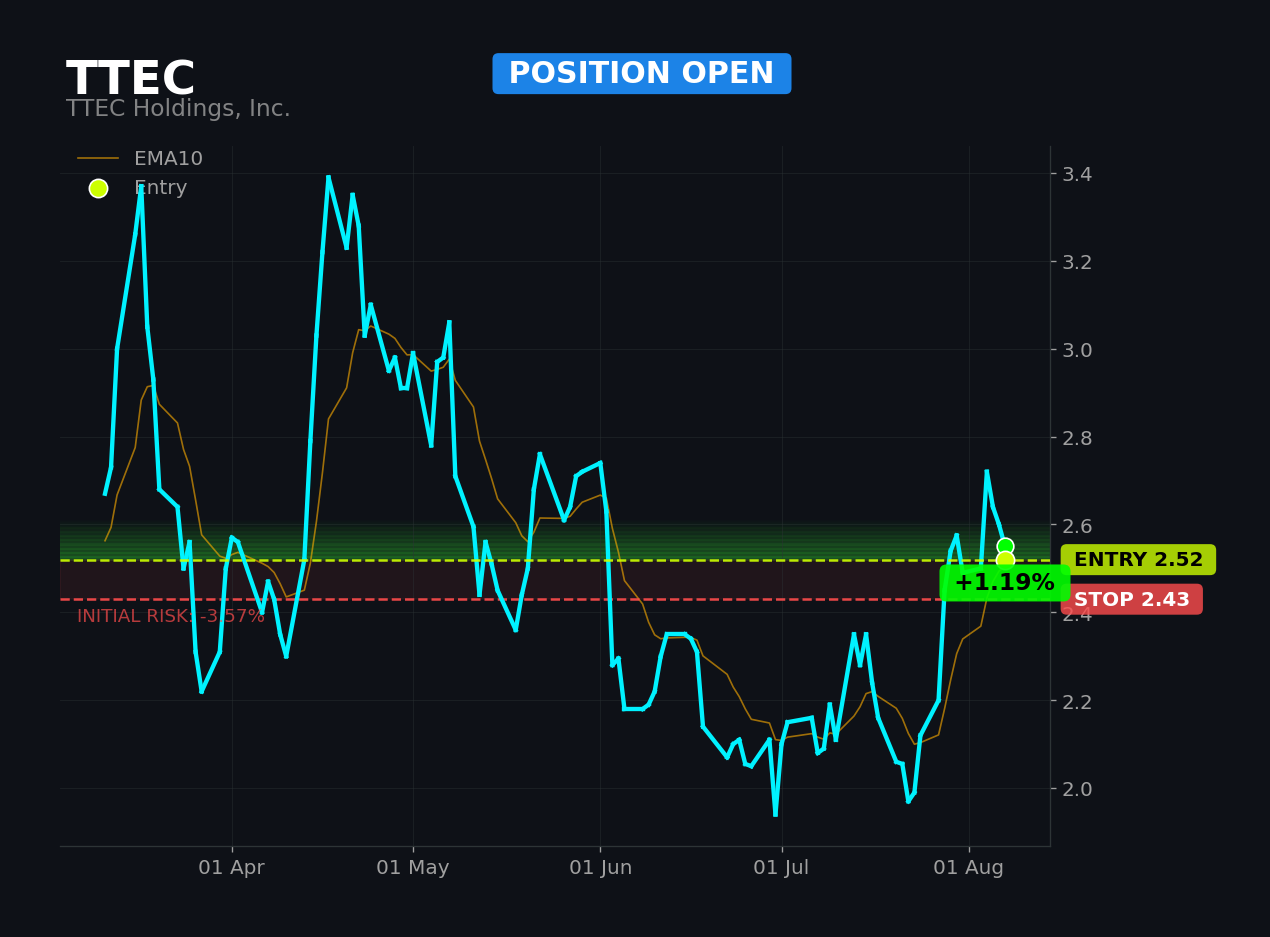Click the POSITION OPEN status badge
The width and height of the screenshot is (1270, 937).
[641, 74]
